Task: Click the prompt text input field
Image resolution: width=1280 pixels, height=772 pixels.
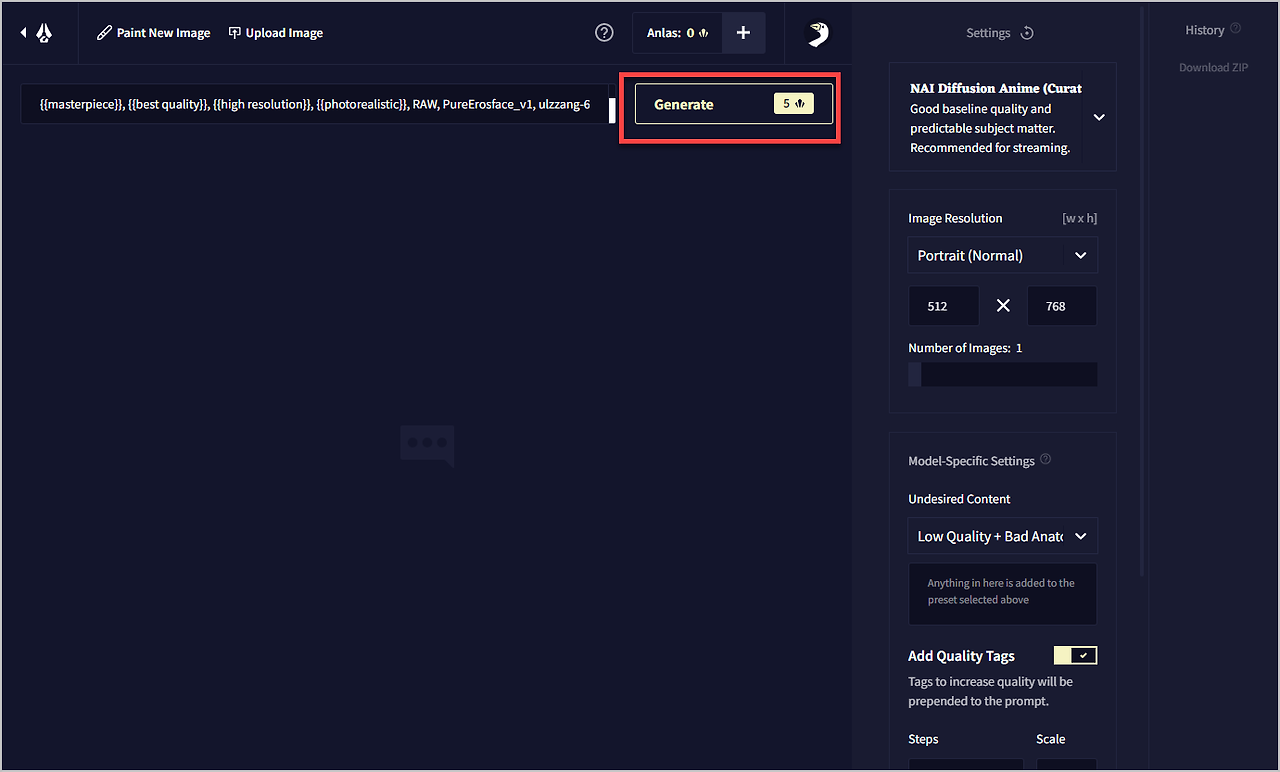Action: 315,104
